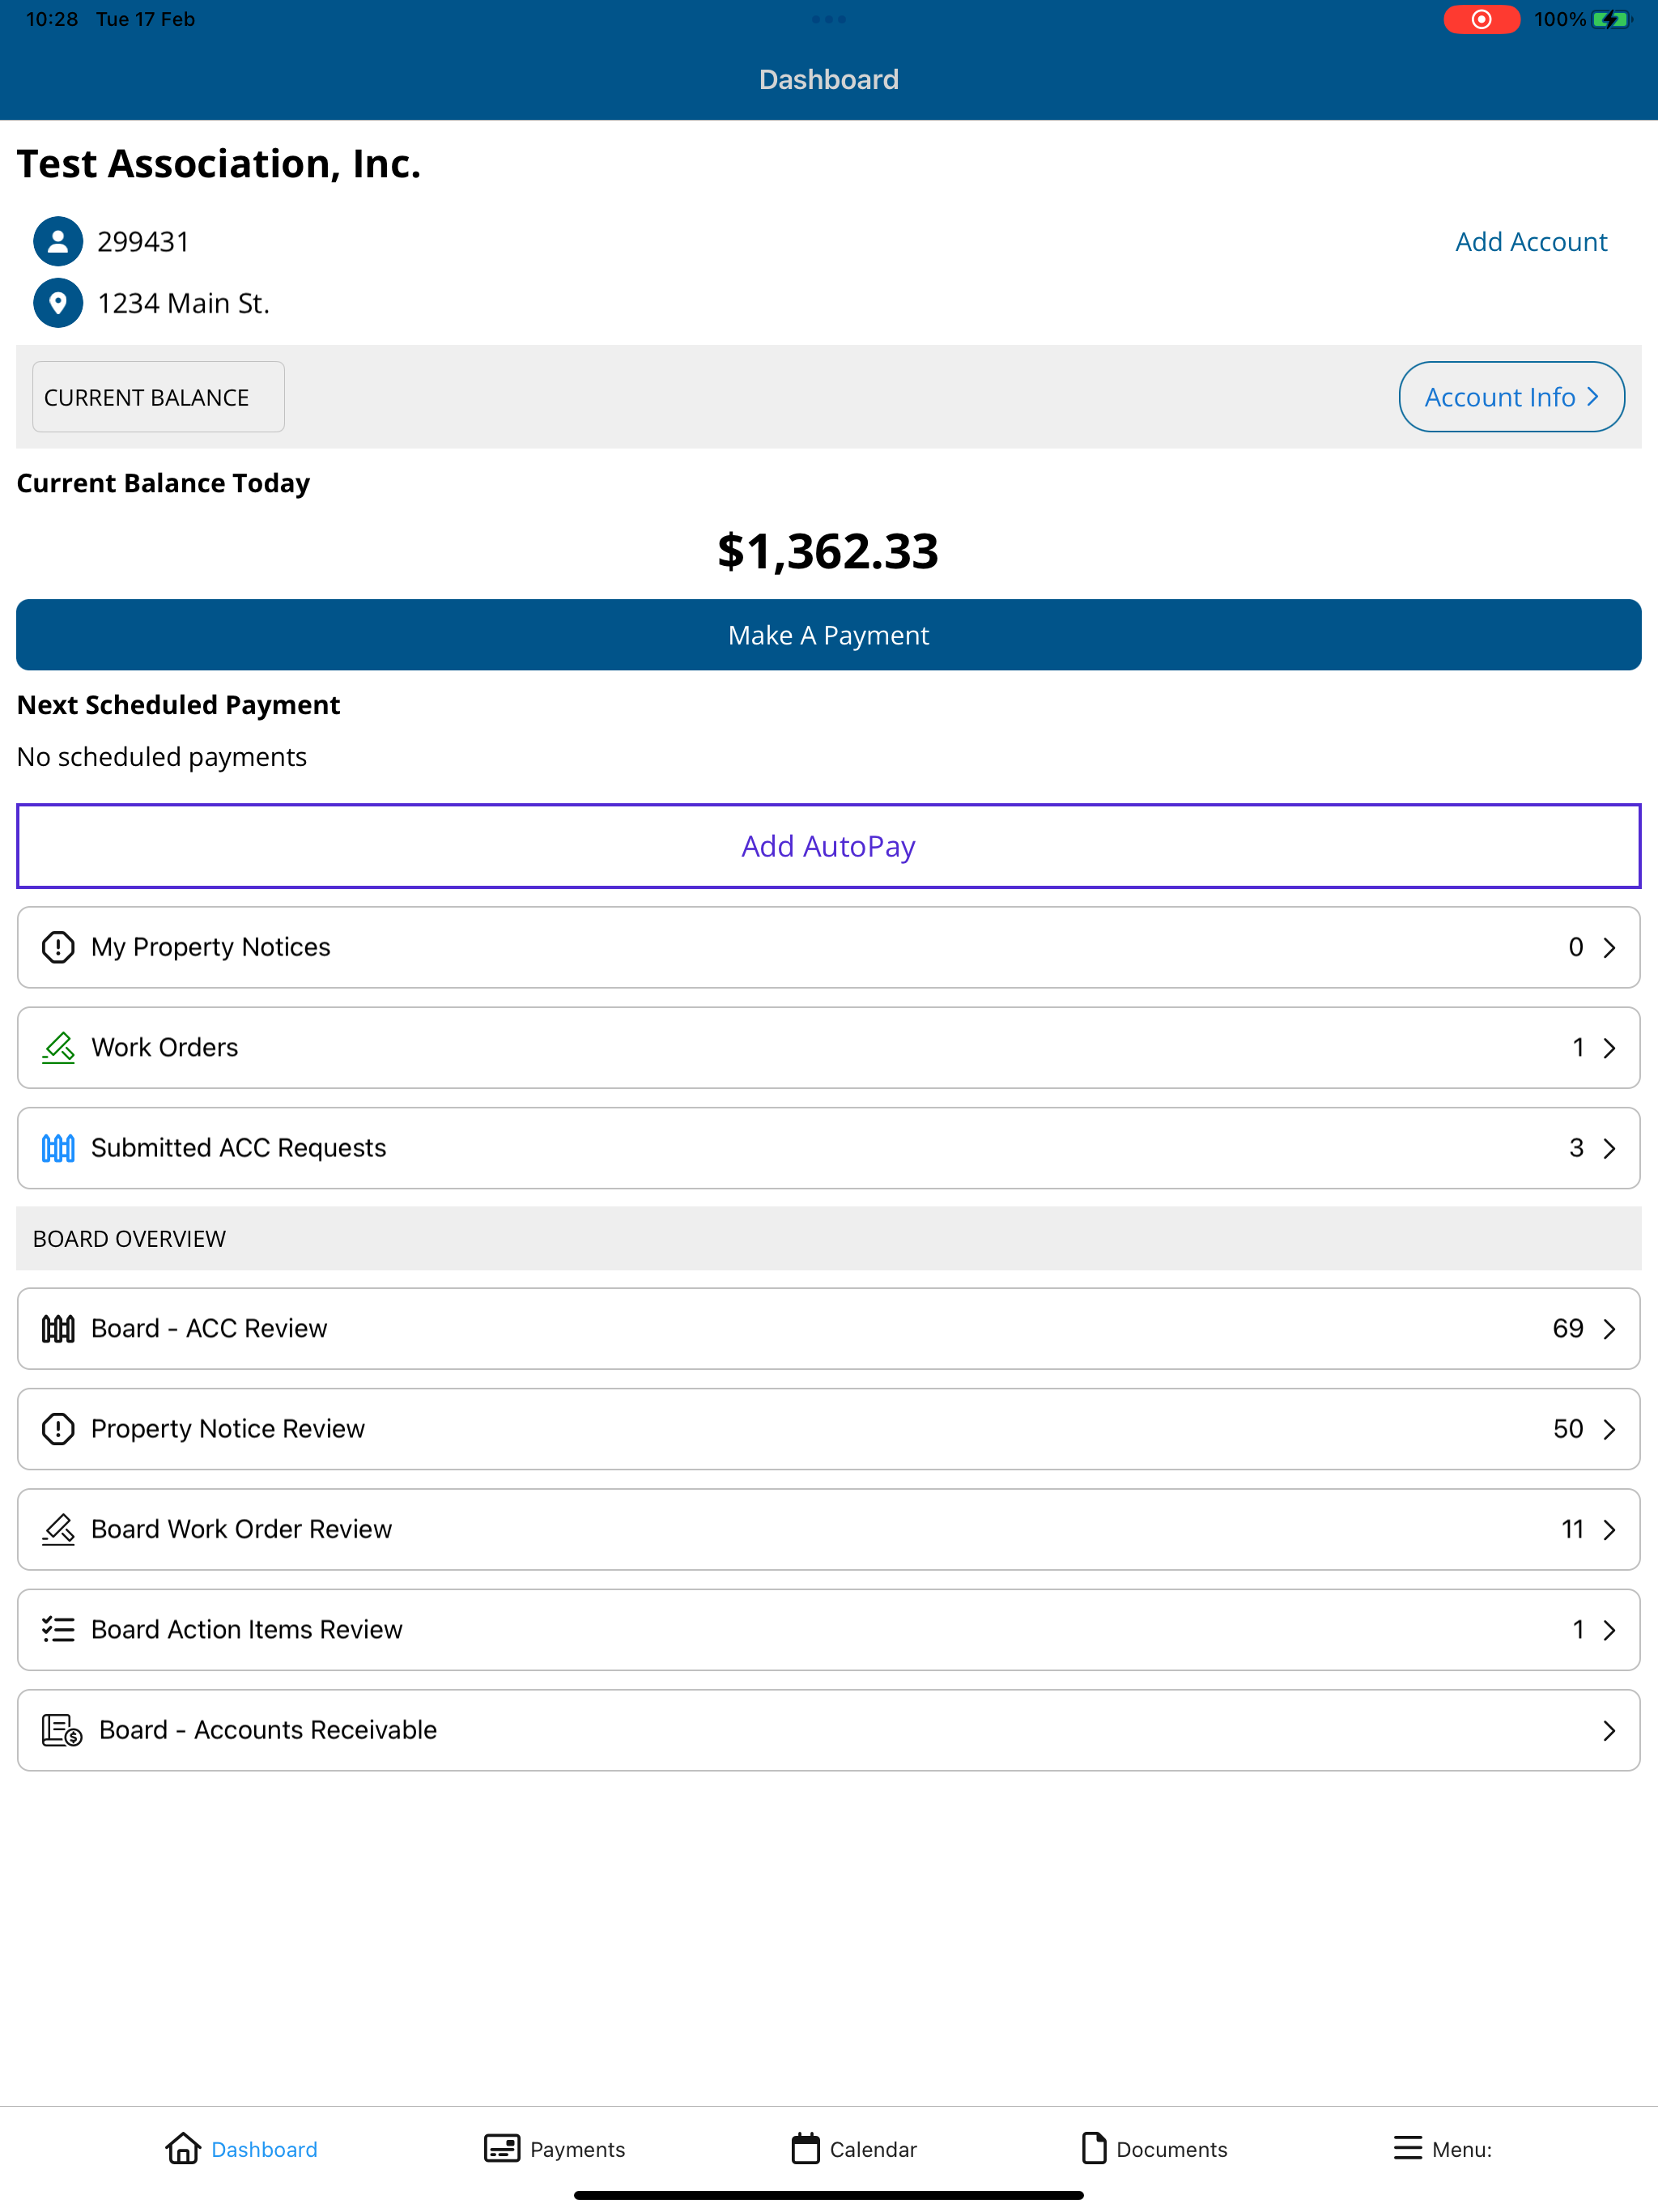Image resolution: width=1658 pixels, height=2212 pixels.
Task: Tap No scheduled payments text
Action: point(162,757)
